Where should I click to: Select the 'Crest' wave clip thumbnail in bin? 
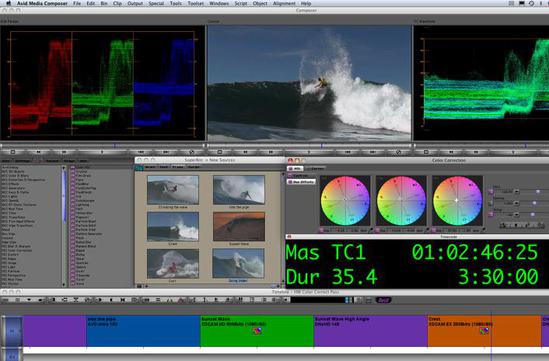click(x=173, y=227)
